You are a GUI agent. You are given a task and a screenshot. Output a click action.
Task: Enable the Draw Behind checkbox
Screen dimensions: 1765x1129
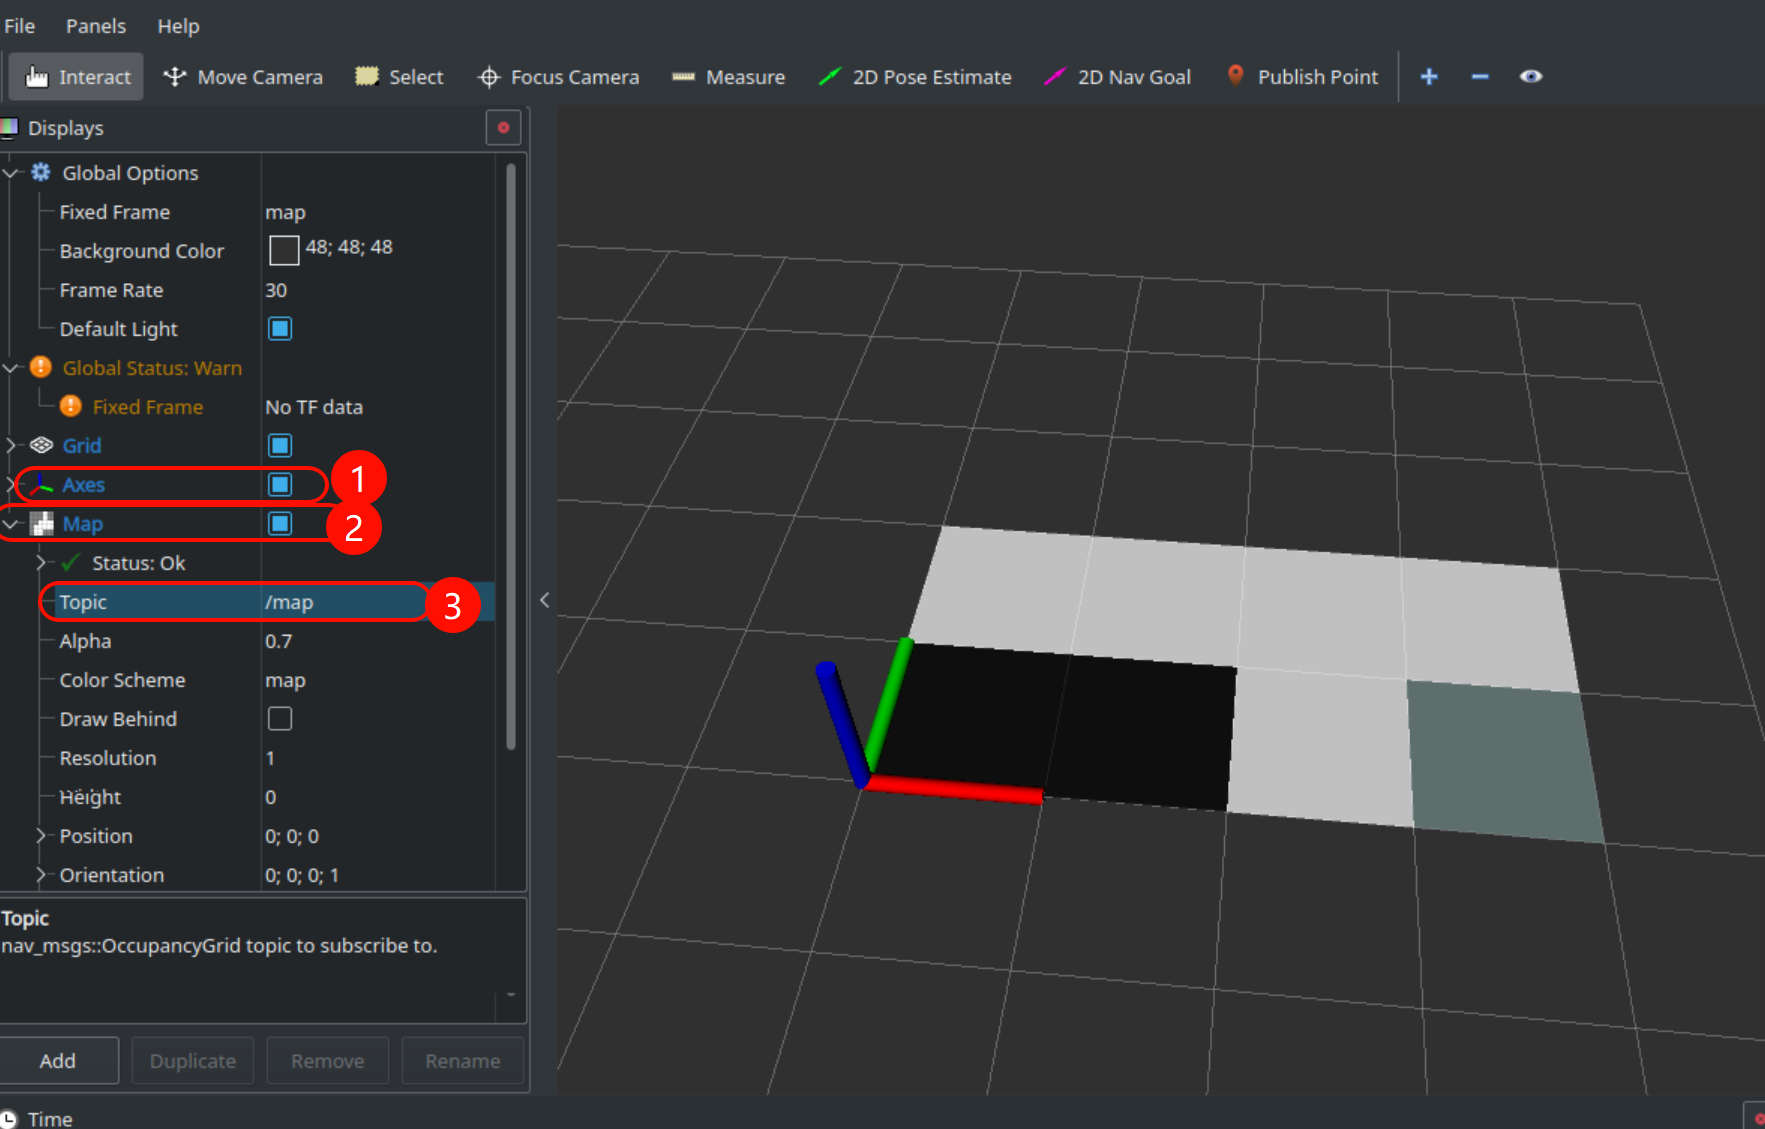[x=280, y=719]
